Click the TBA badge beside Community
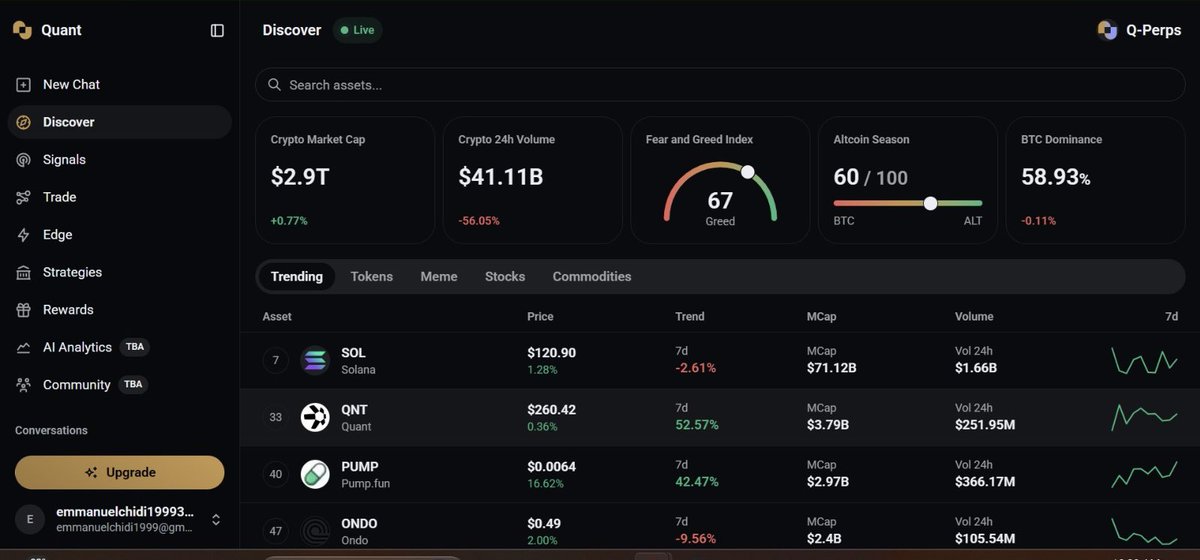Screen dimensions: 1200x560 [133, 385]
